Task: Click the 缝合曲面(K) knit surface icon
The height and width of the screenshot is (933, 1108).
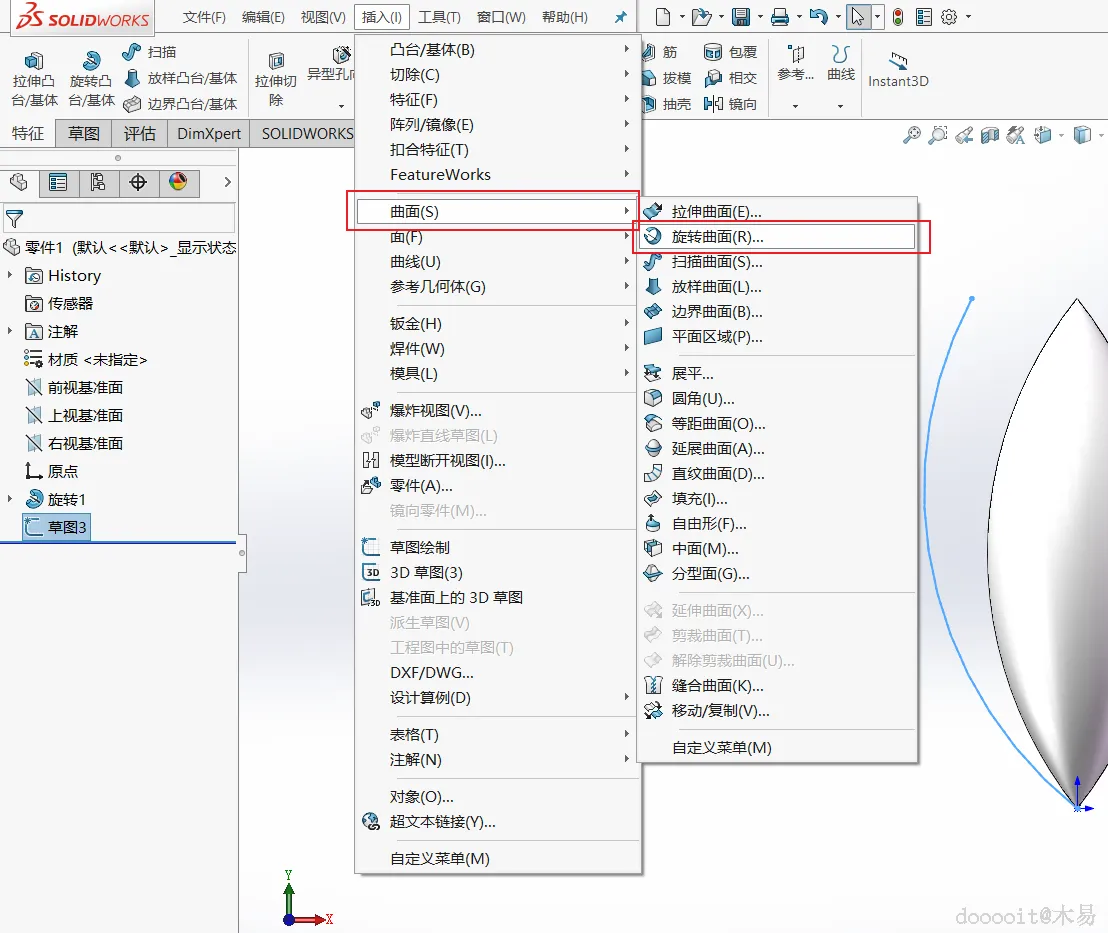Action: point(653,685)
